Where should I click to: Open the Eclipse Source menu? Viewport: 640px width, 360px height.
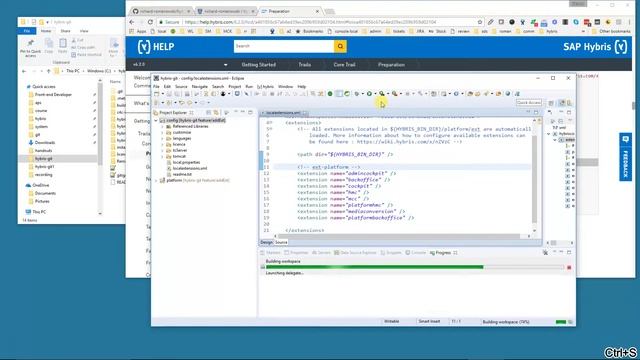click(x=181, y=87)
